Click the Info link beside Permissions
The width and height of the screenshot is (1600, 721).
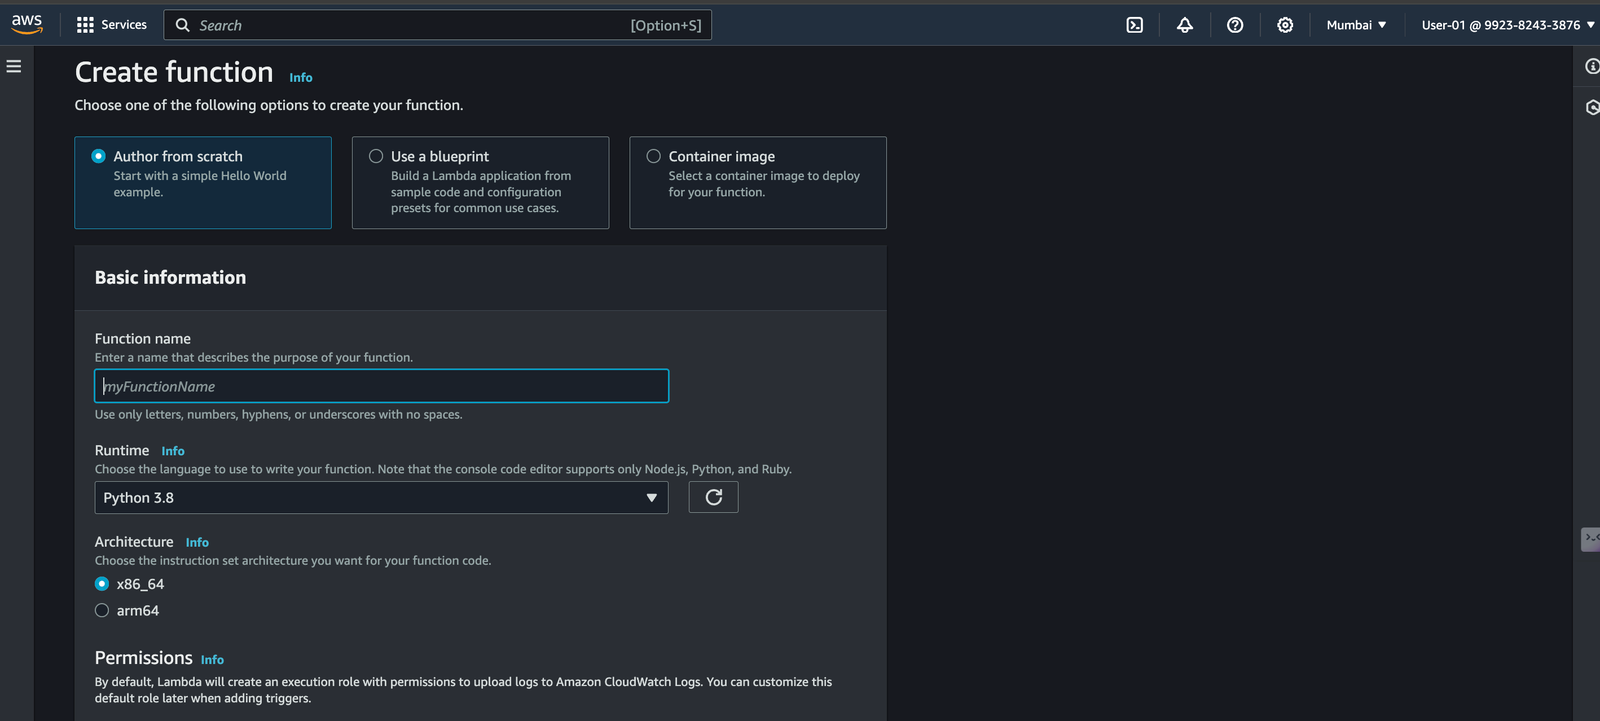[212, 660]
